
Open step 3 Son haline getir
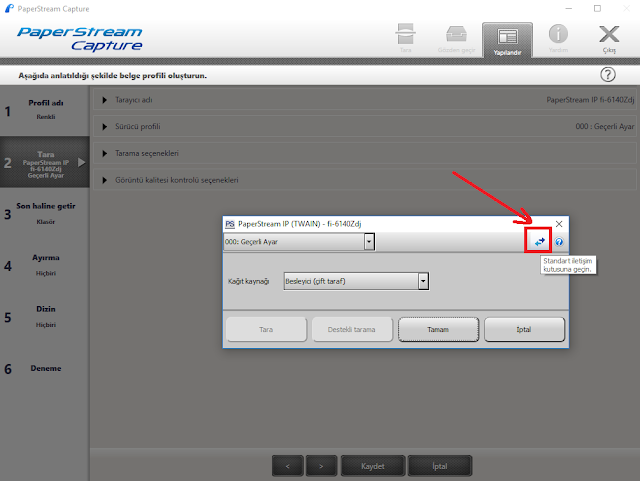(x=44, y=214)
